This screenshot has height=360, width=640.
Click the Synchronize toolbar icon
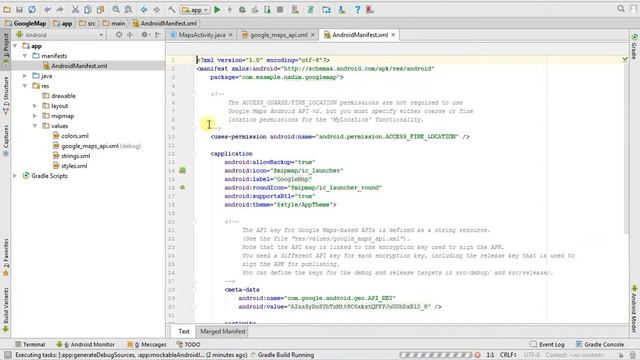pos(31,9)
